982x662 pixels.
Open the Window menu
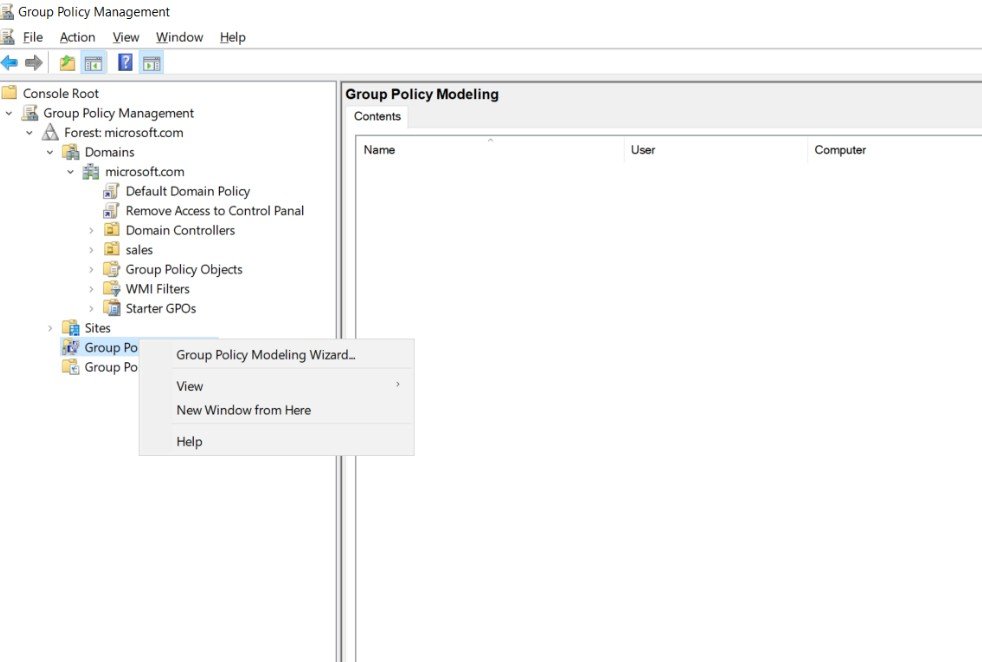click(180, 37)
